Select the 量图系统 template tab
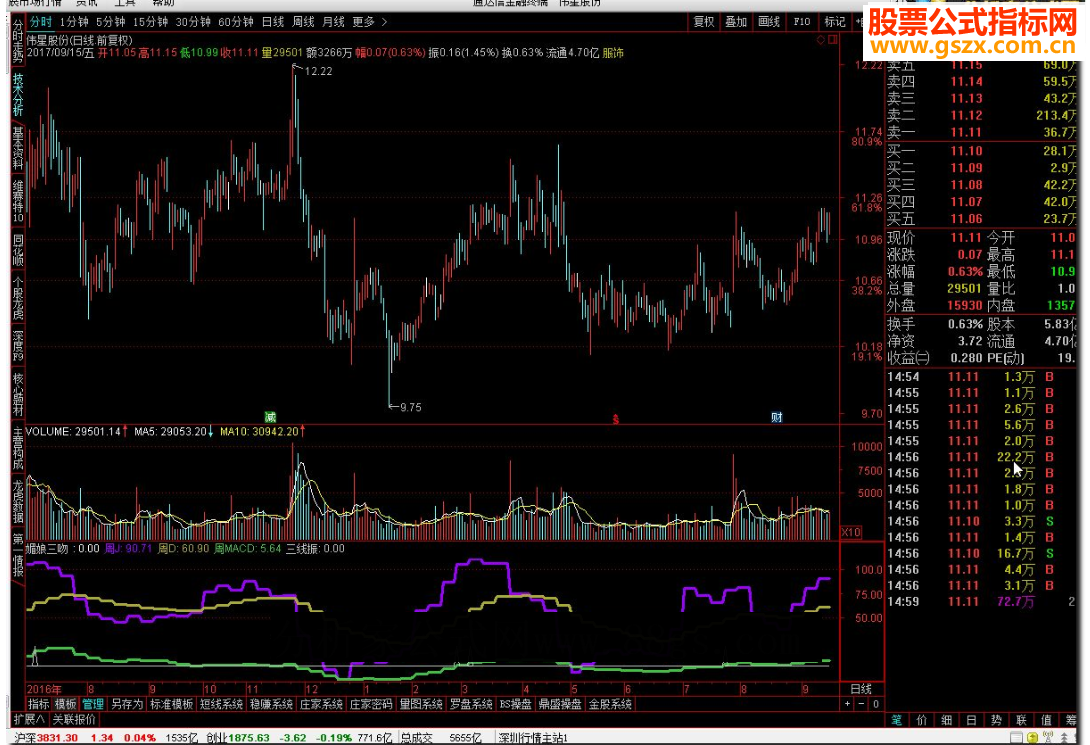 (x=421, y=704)
